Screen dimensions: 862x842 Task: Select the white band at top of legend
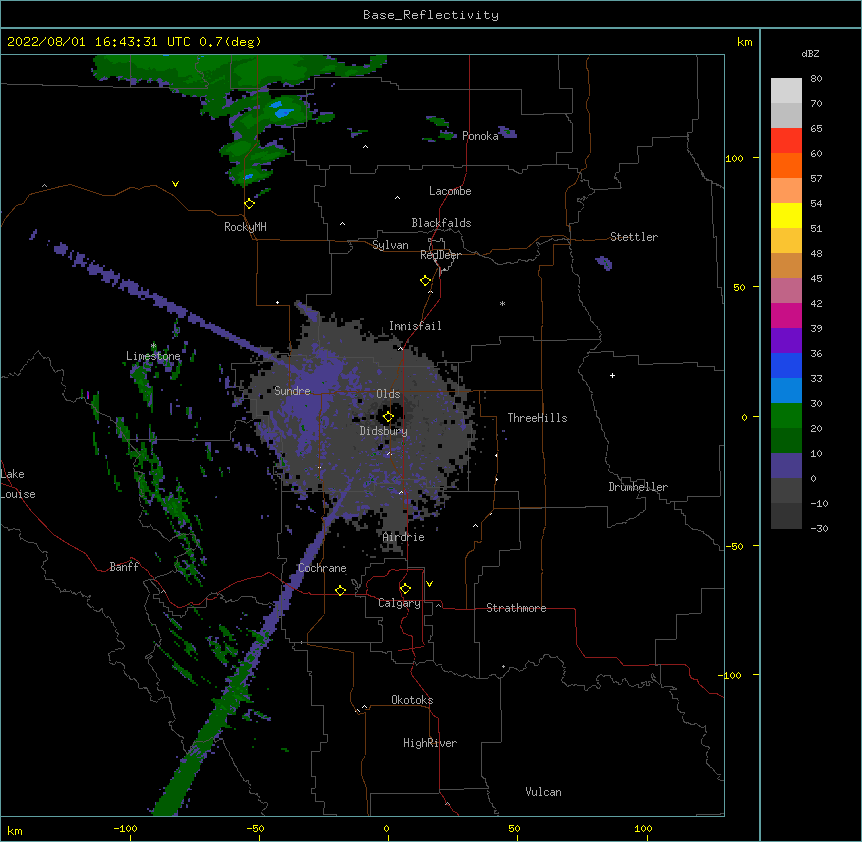786,90
